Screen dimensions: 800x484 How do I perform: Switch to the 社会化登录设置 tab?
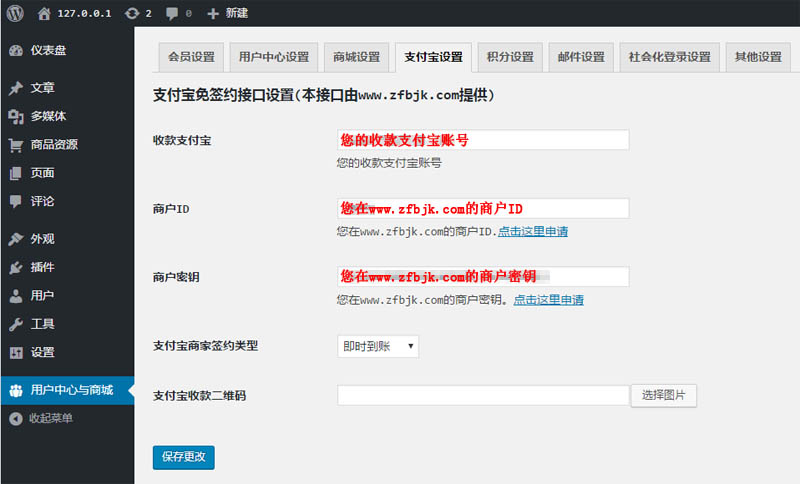click(x=669, y=57)
